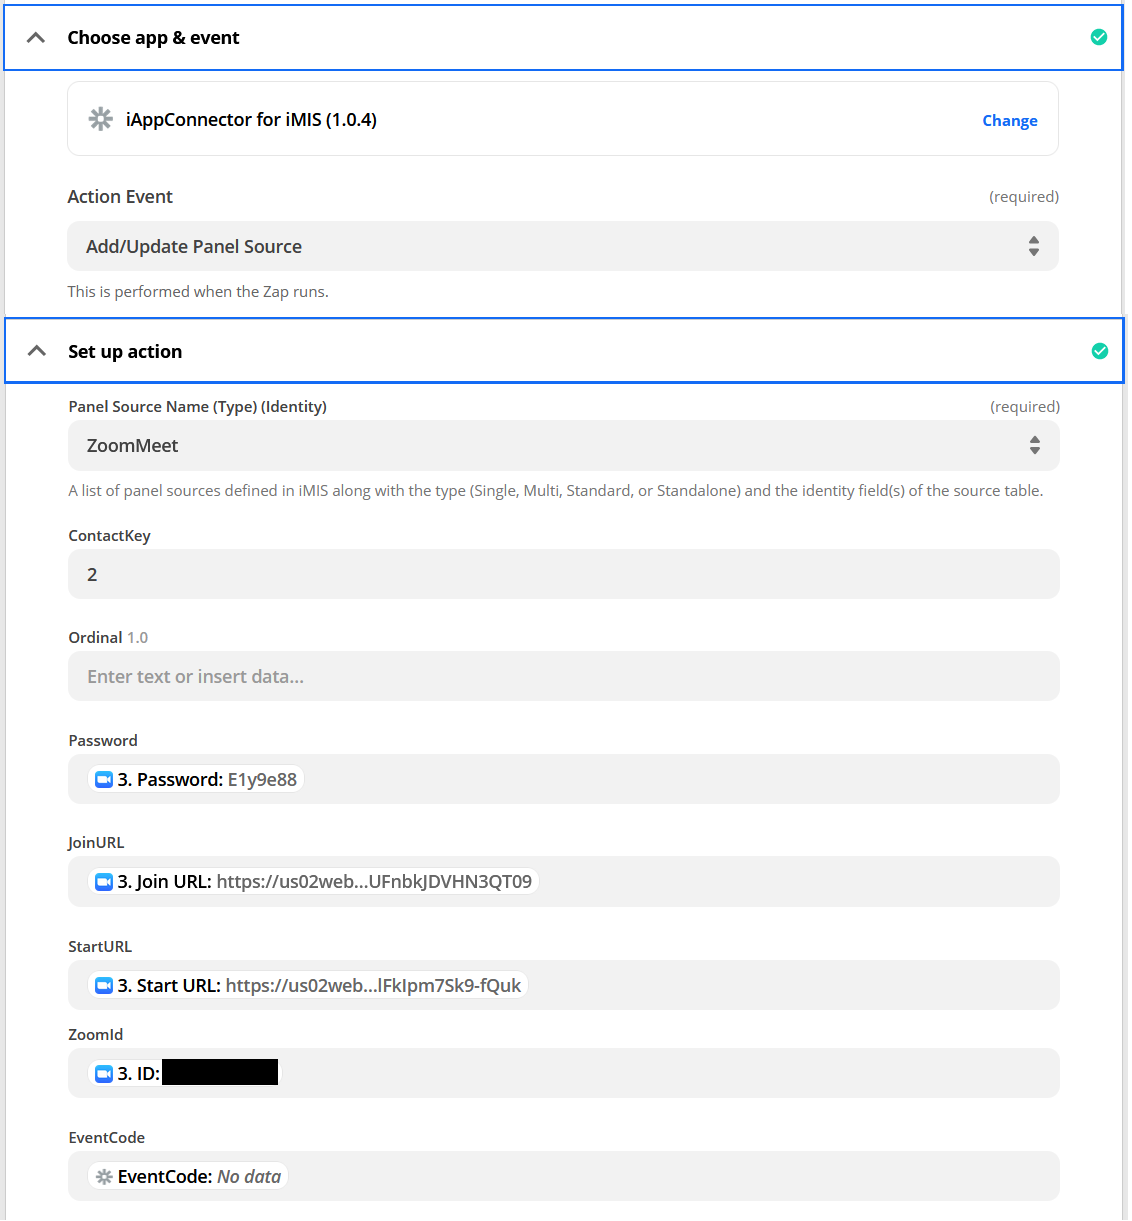Click Change link to switch app

point(1009,121)
